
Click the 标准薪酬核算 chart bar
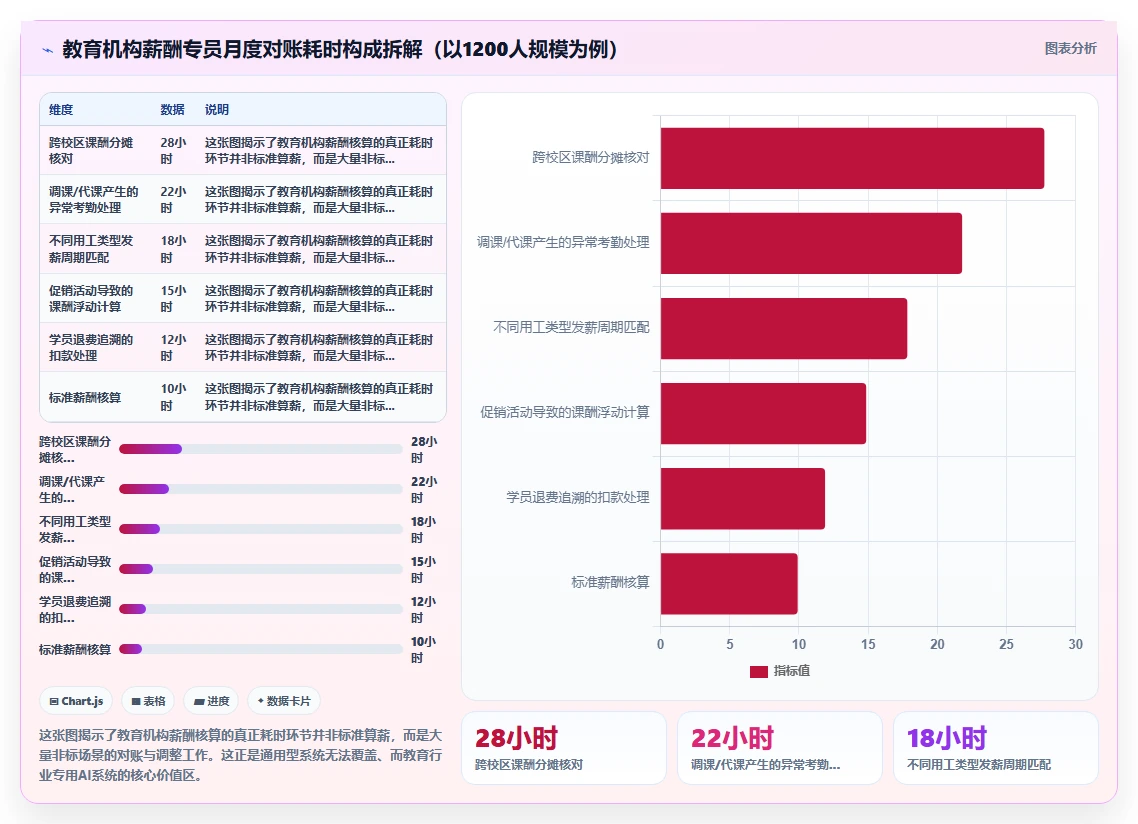[x=729, y=583]
